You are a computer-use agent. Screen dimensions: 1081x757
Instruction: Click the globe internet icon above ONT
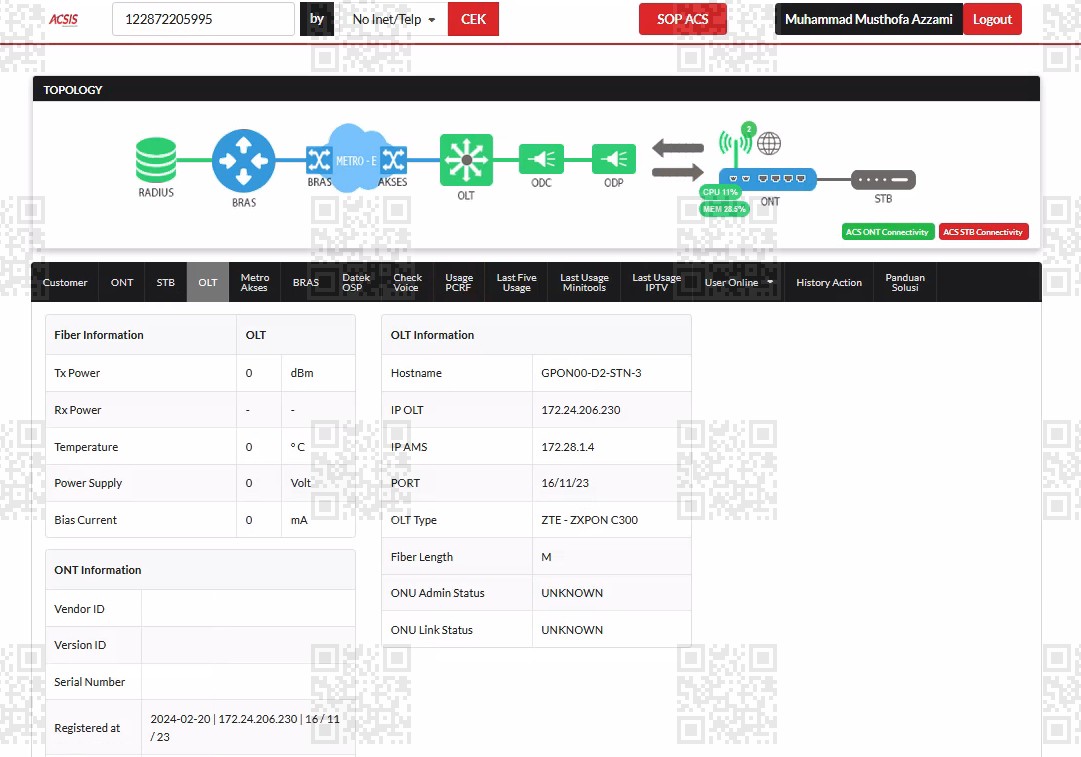click(x=769, y=143)
